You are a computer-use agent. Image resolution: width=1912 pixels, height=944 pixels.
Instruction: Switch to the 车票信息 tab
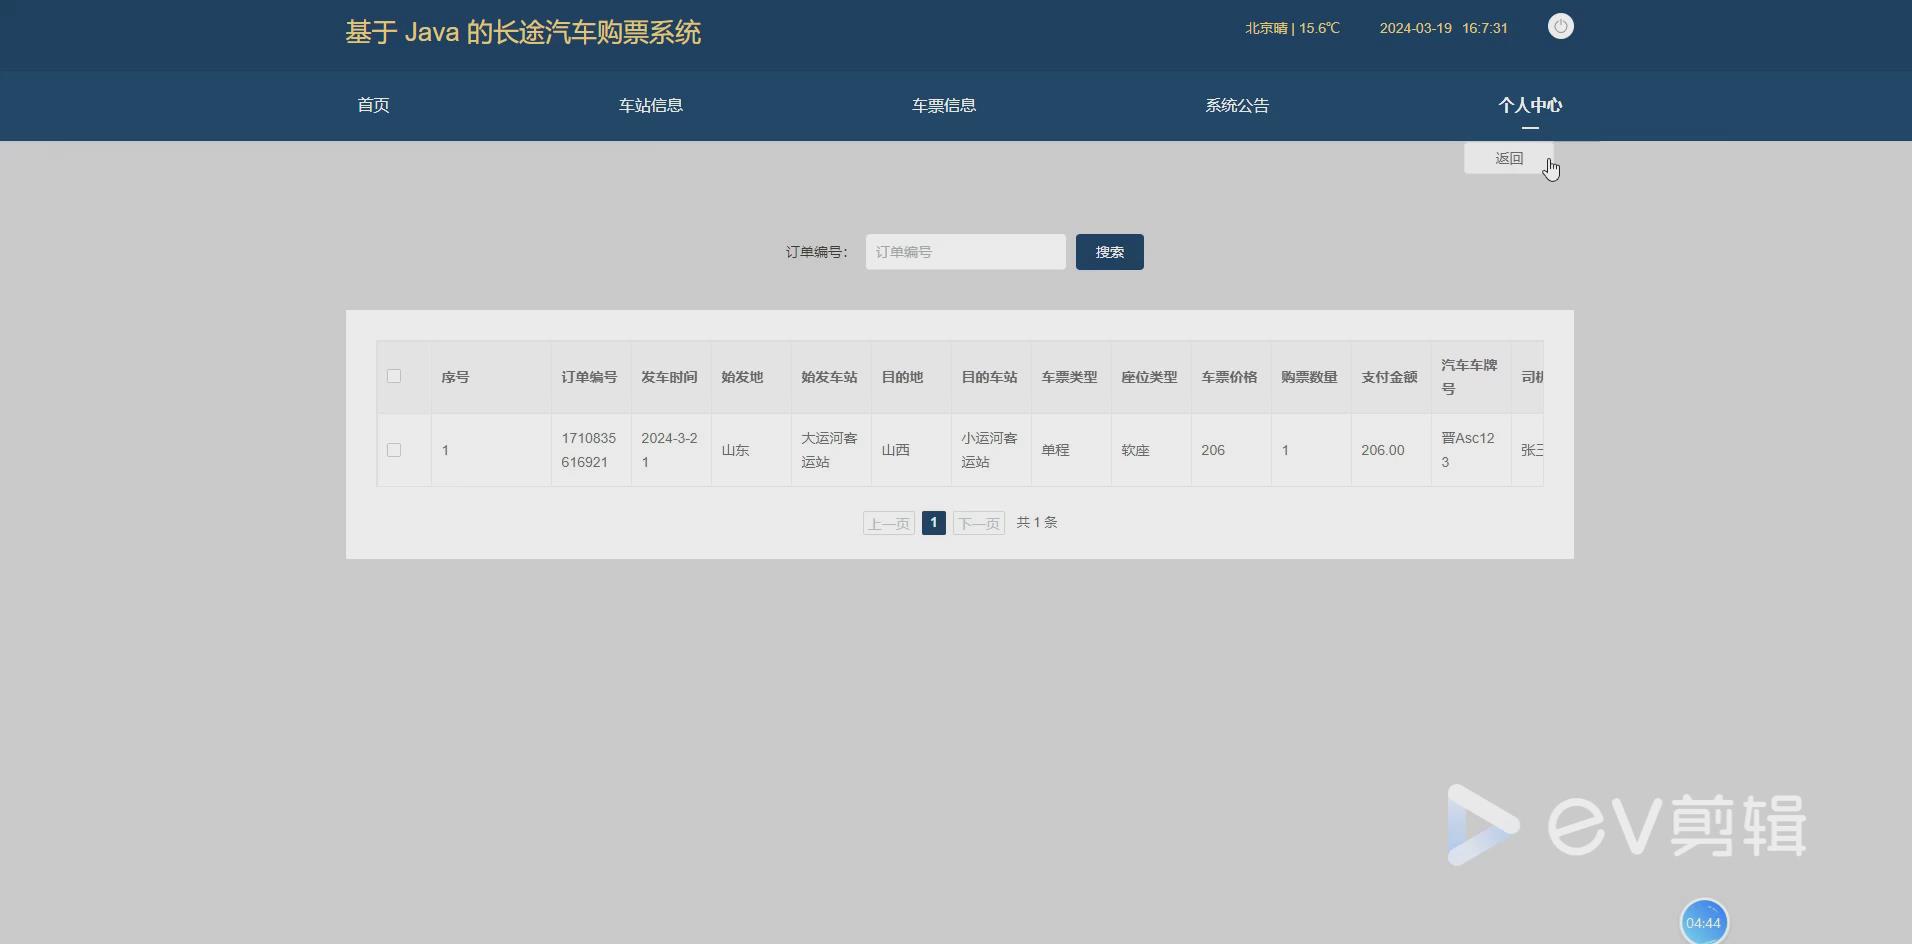coord(943,105)
